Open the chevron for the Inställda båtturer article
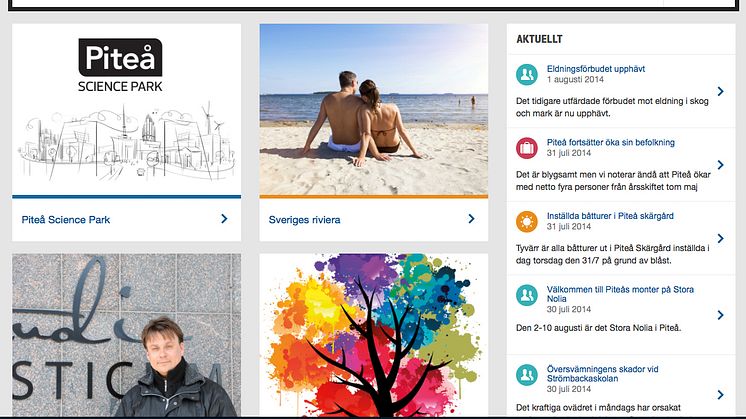 pos(721,238)
